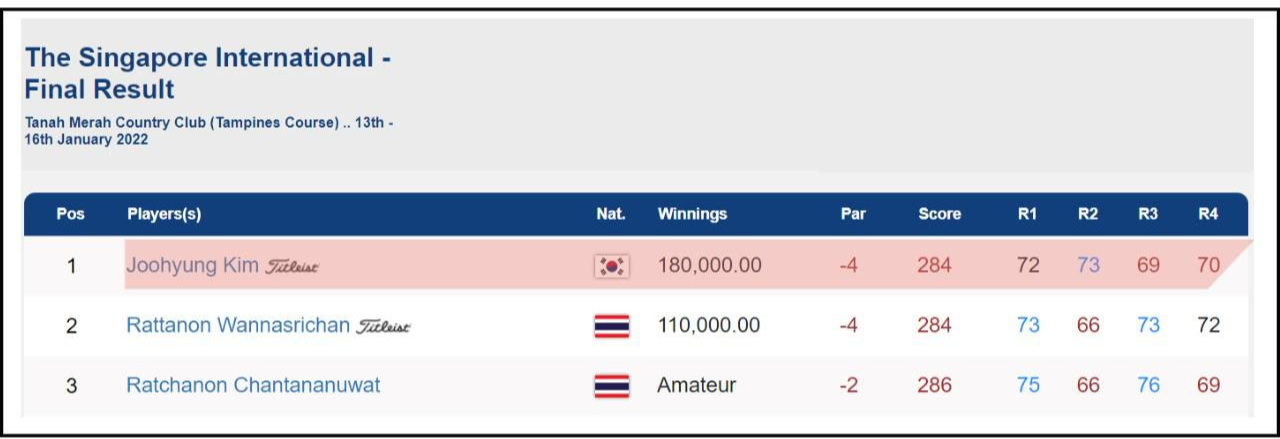
Task: Select the Pos column header
Action: (71, 214)
